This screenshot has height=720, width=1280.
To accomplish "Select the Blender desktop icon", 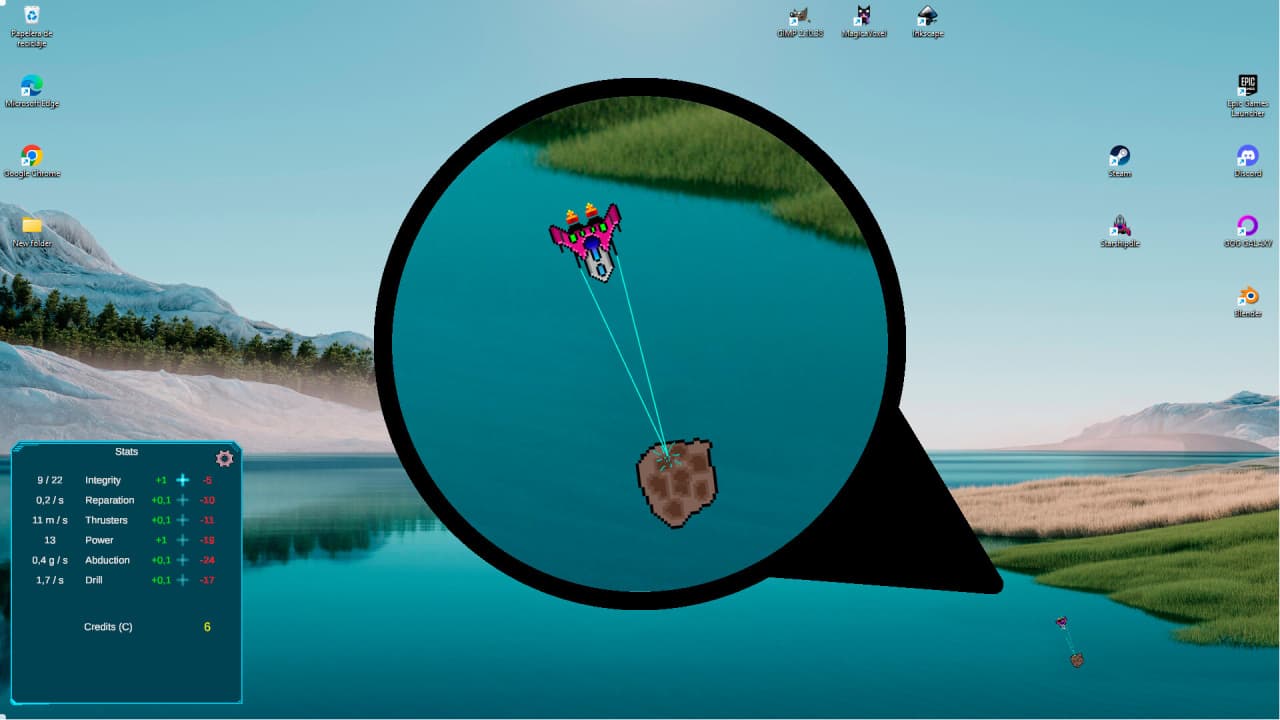I will coord(1247,296).
